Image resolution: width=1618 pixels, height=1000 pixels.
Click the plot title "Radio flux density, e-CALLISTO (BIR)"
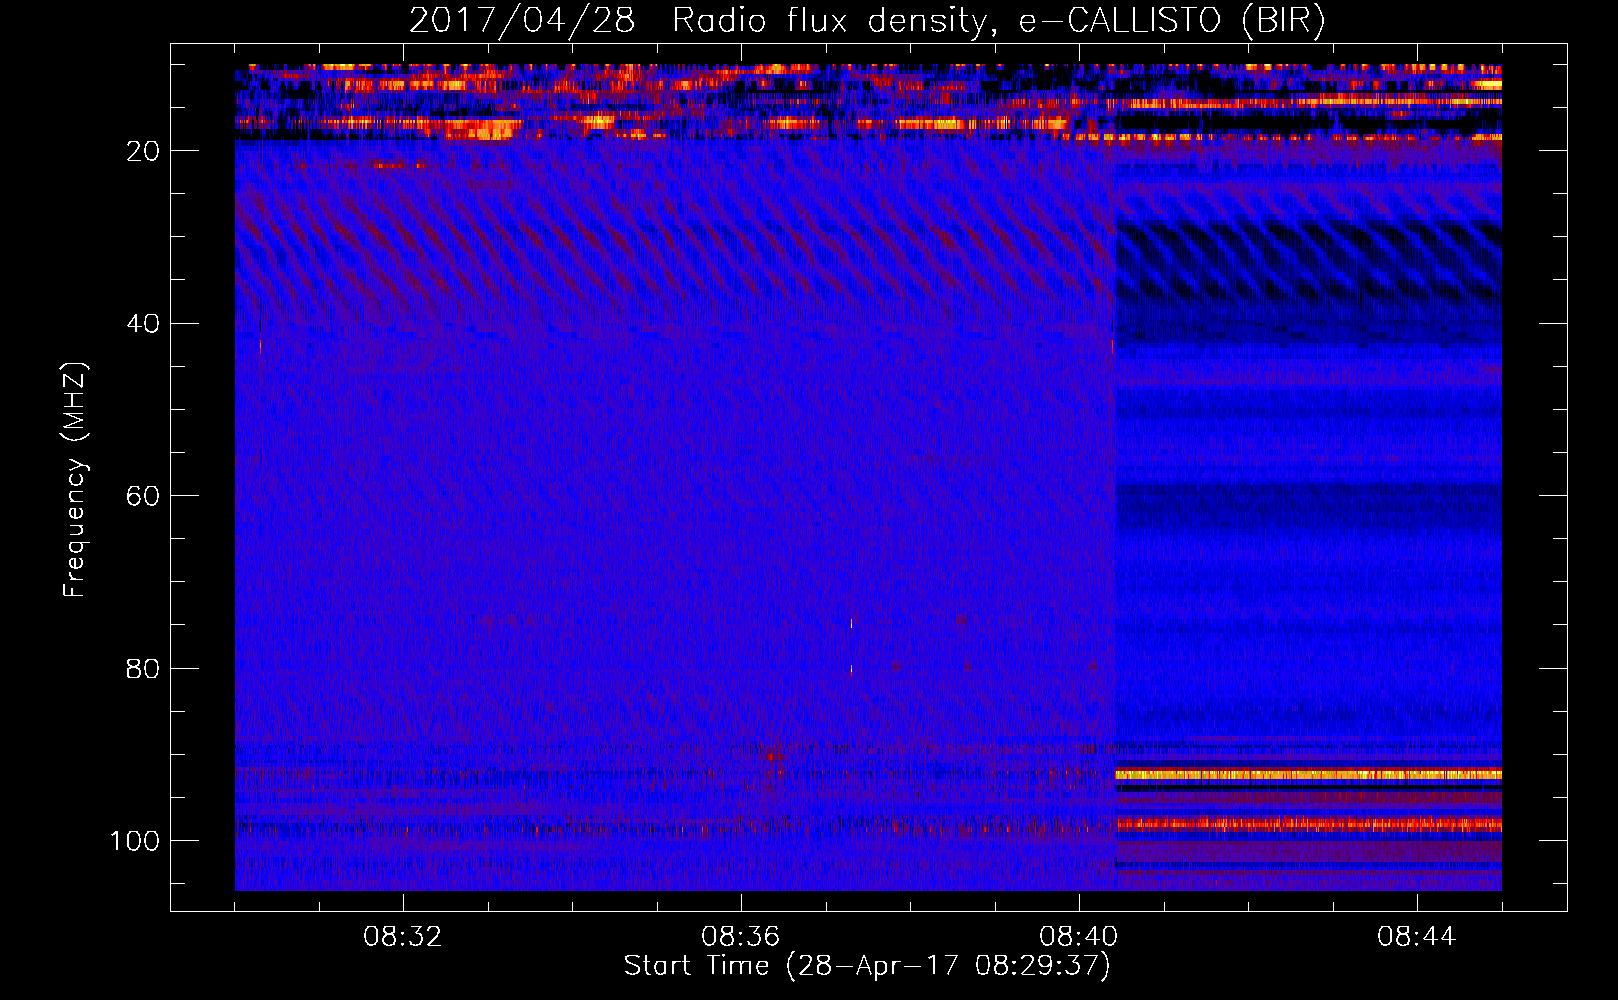998,20
